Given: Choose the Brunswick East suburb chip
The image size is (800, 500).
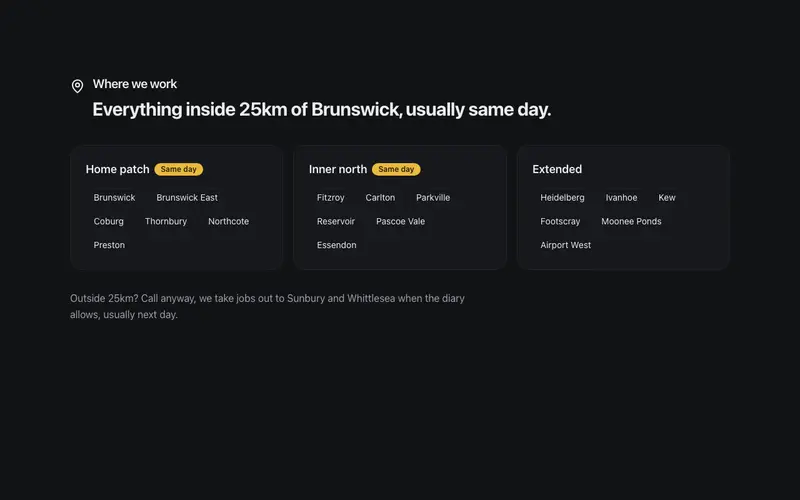Looking at the screenshot, I should [x=187, y=197].
